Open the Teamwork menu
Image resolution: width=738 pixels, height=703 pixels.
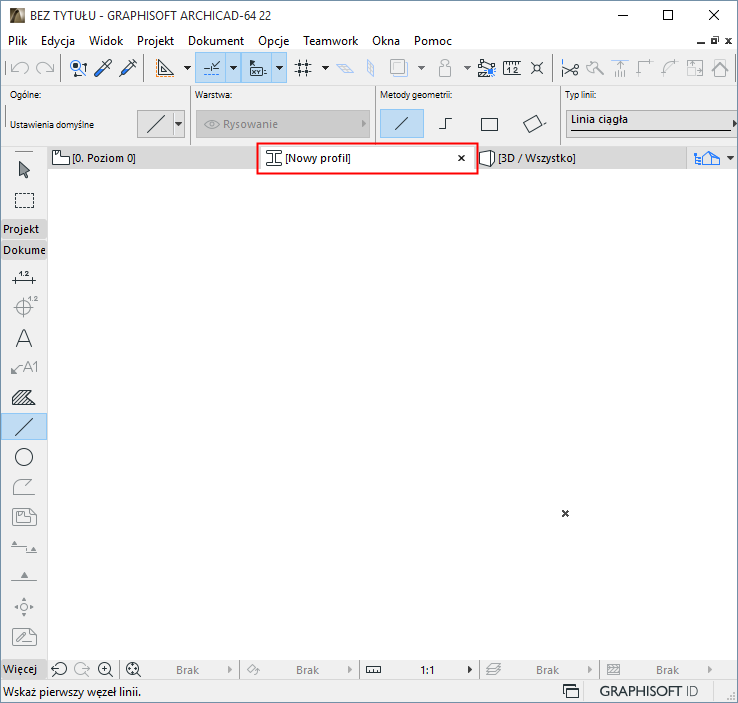pos(330,41)
